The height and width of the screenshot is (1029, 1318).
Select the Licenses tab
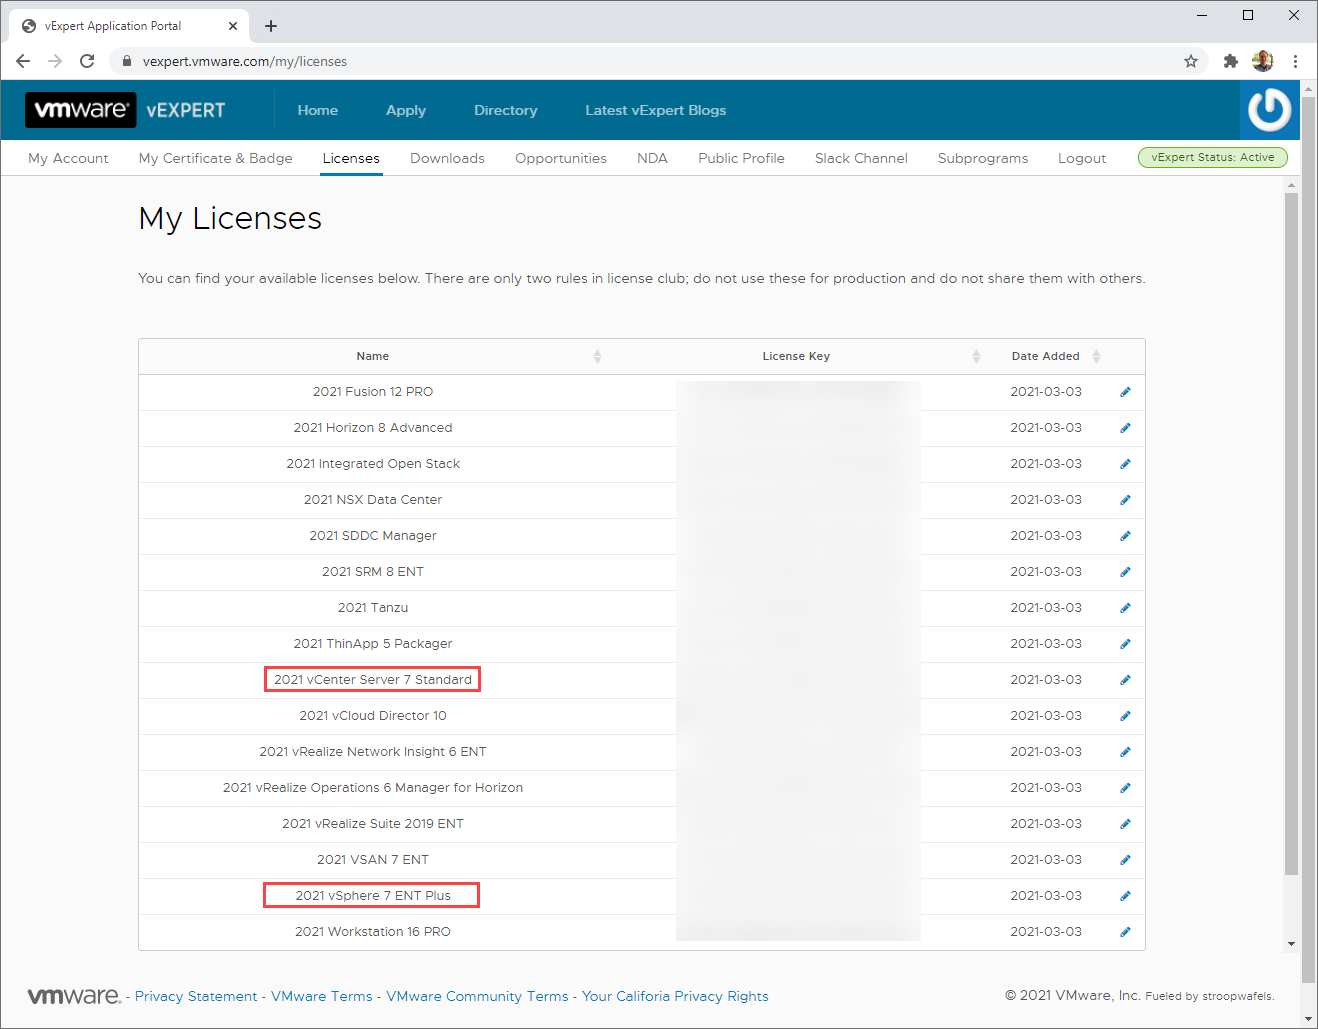(x=351, y=158)
